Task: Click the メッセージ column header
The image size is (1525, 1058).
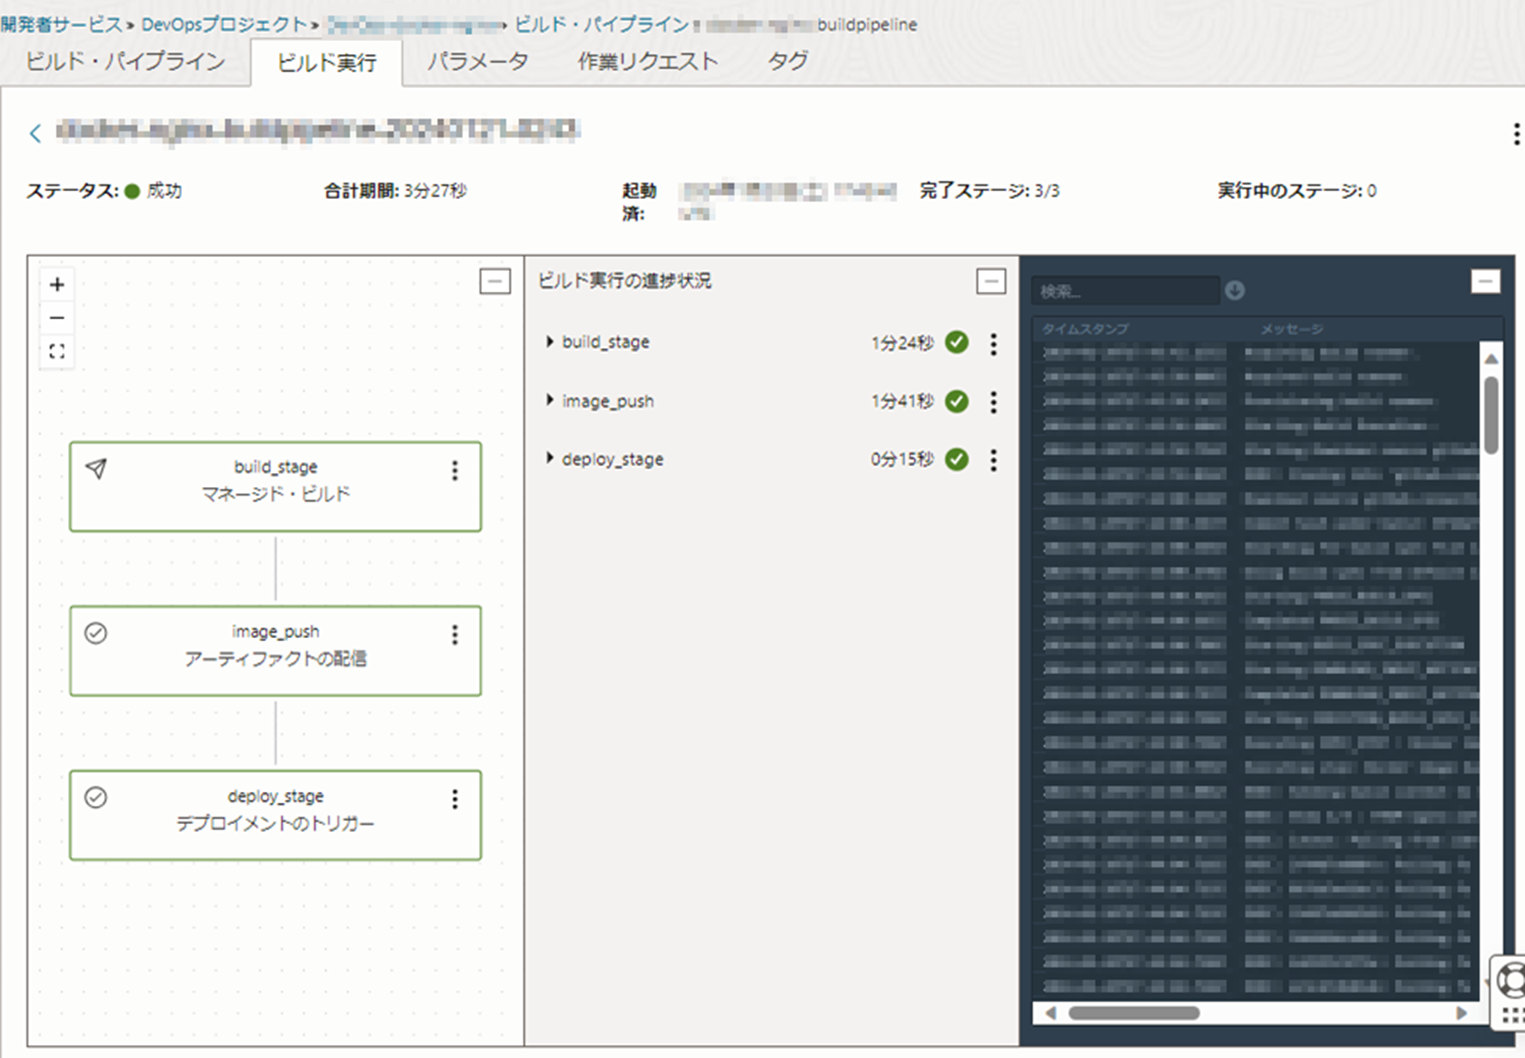Action: [1291, 329]
